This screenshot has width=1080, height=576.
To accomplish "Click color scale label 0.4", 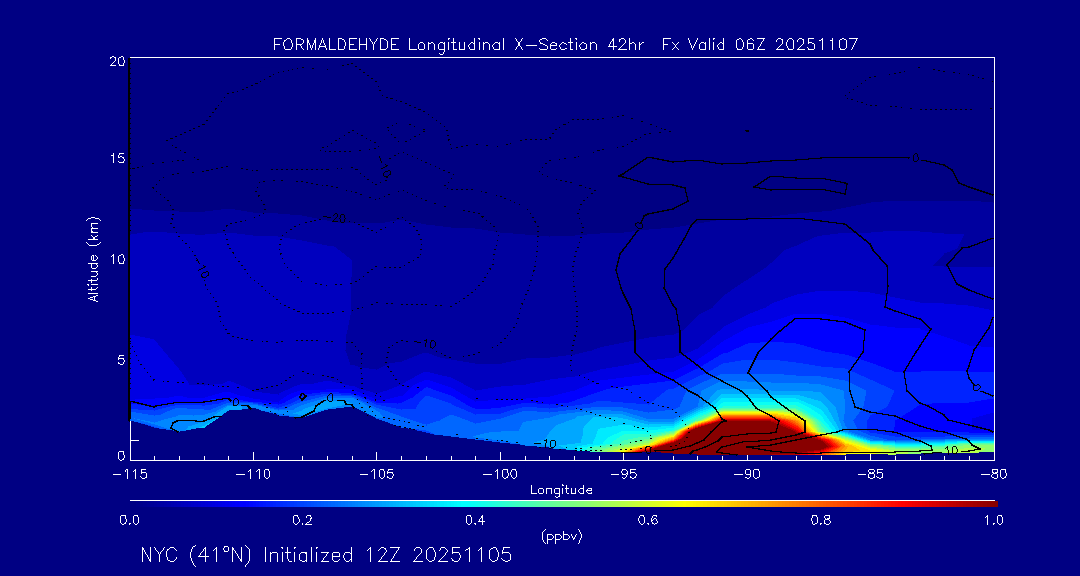I will coord(475,520).
